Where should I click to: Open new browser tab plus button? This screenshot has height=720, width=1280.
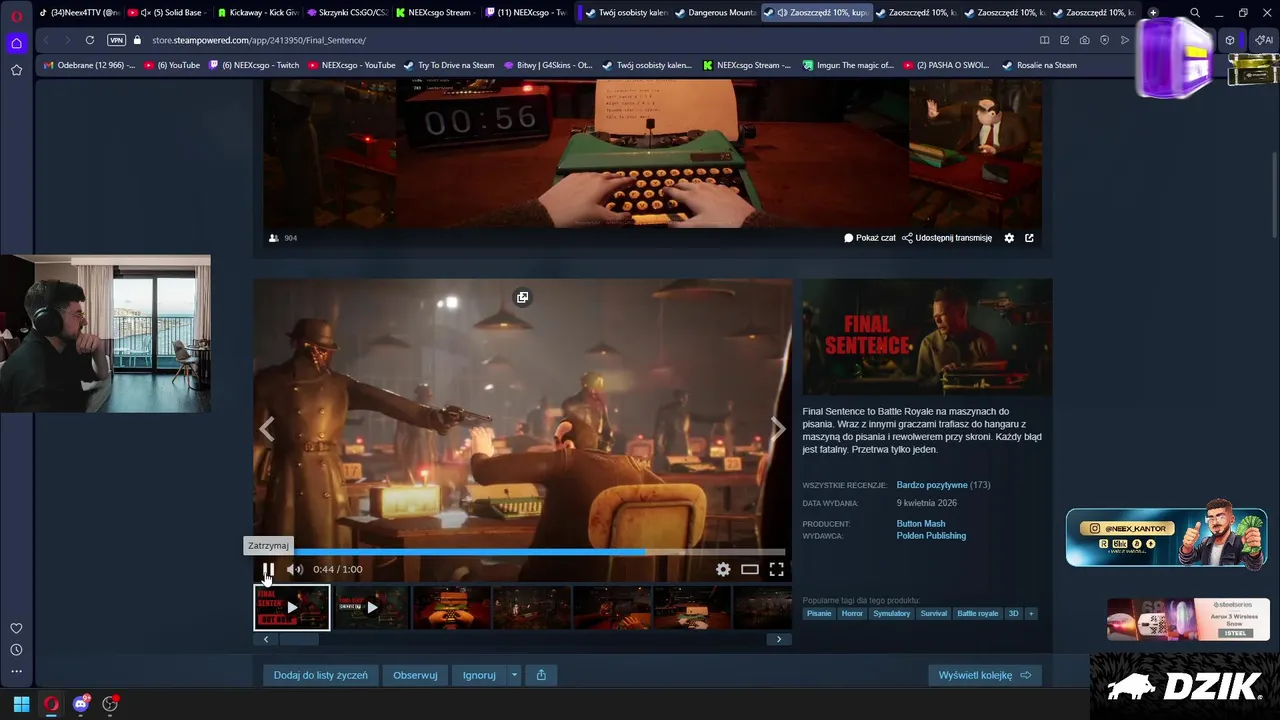tap(1153, 13)
